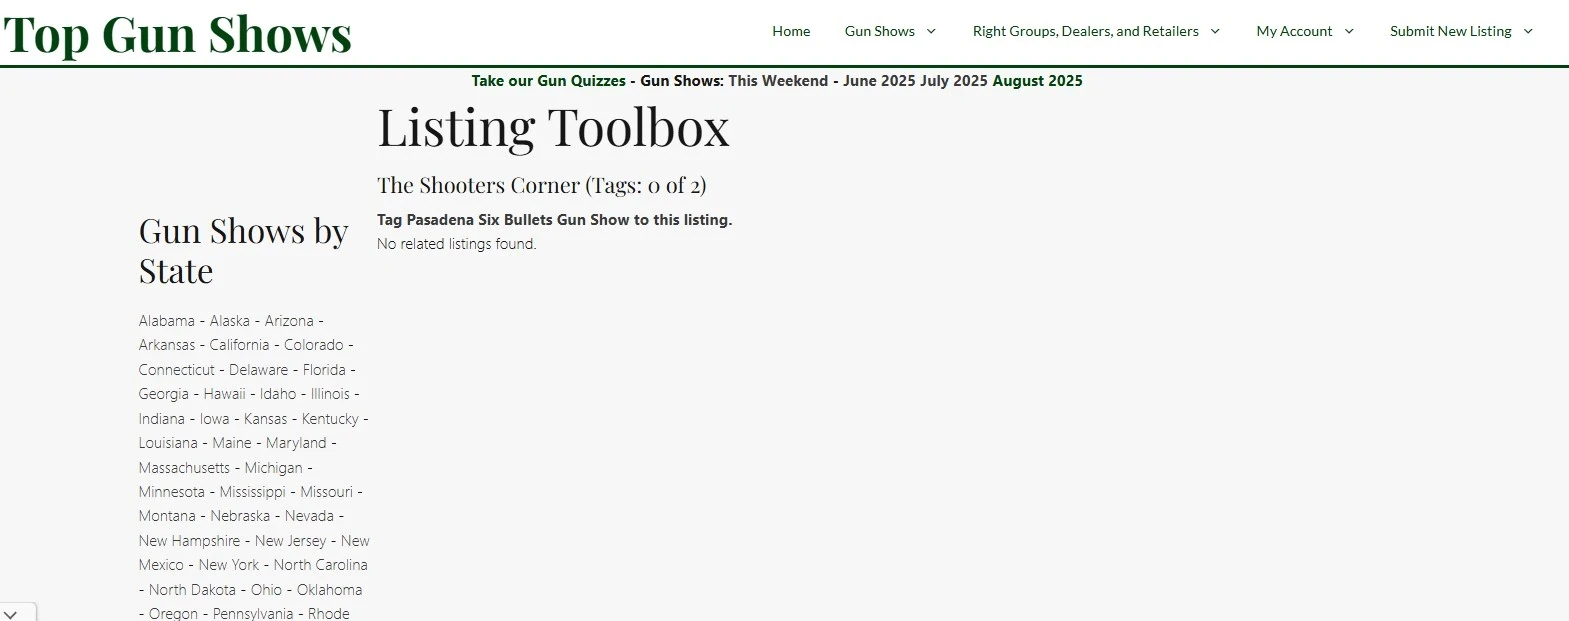Select Pennsylvania from state list
Image resolution: width=1569 pixels, height=621 pixels.
tap(252, 614)
